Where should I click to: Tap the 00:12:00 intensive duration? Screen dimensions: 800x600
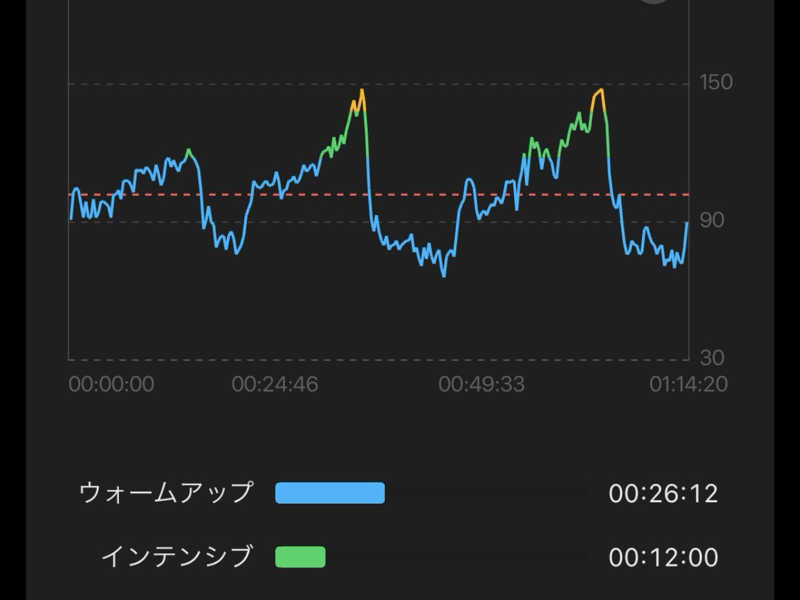pyautogui.click(x=663, y=557)
